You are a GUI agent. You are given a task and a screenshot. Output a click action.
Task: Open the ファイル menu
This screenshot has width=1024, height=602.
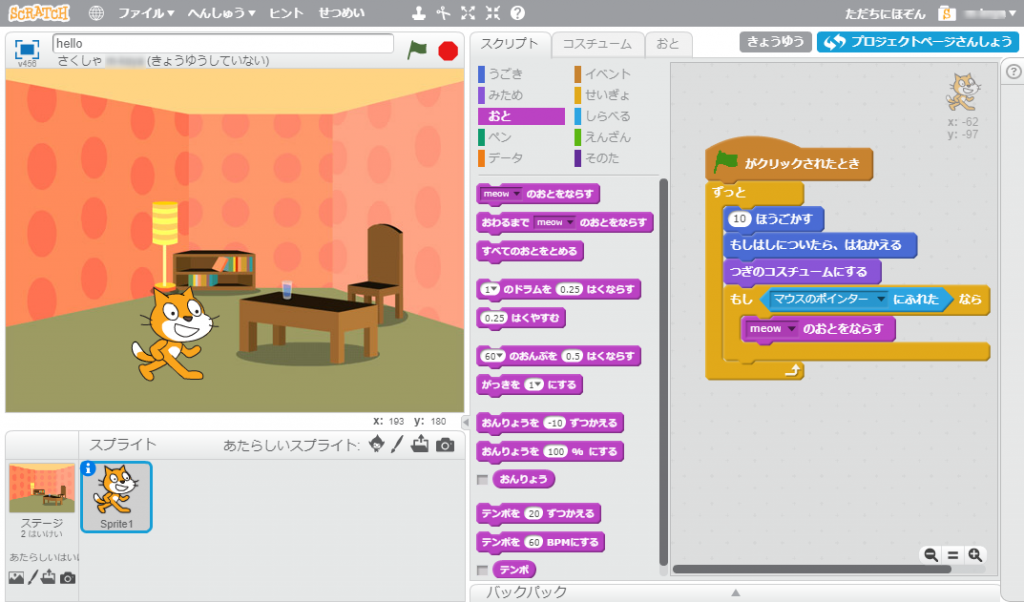(x=146, y=13)
